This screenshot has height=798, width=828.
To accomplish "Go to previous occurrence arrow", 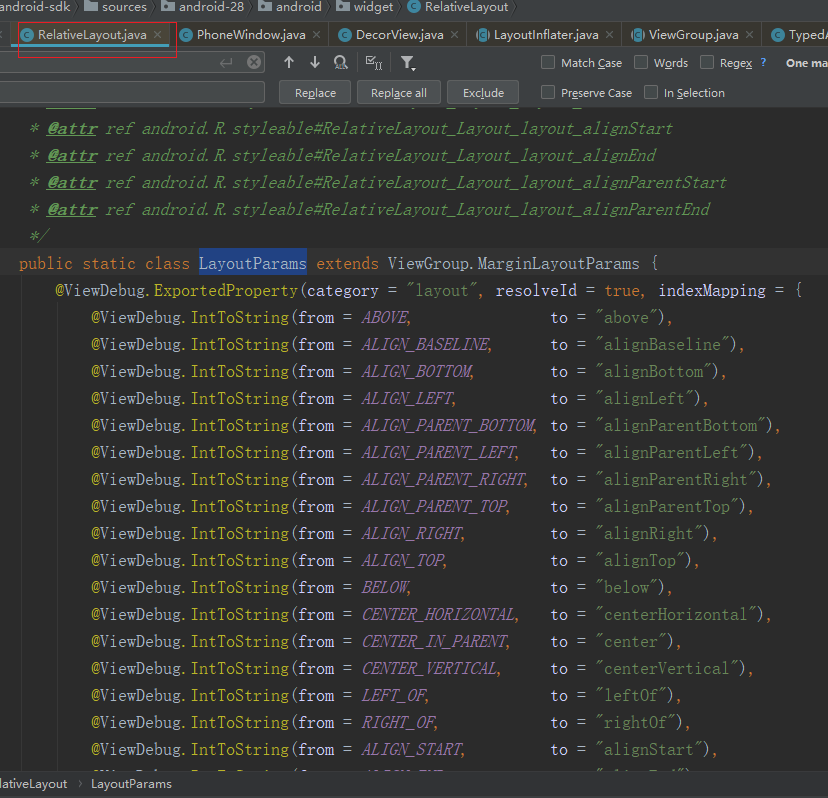I will (x=289, y=62).
